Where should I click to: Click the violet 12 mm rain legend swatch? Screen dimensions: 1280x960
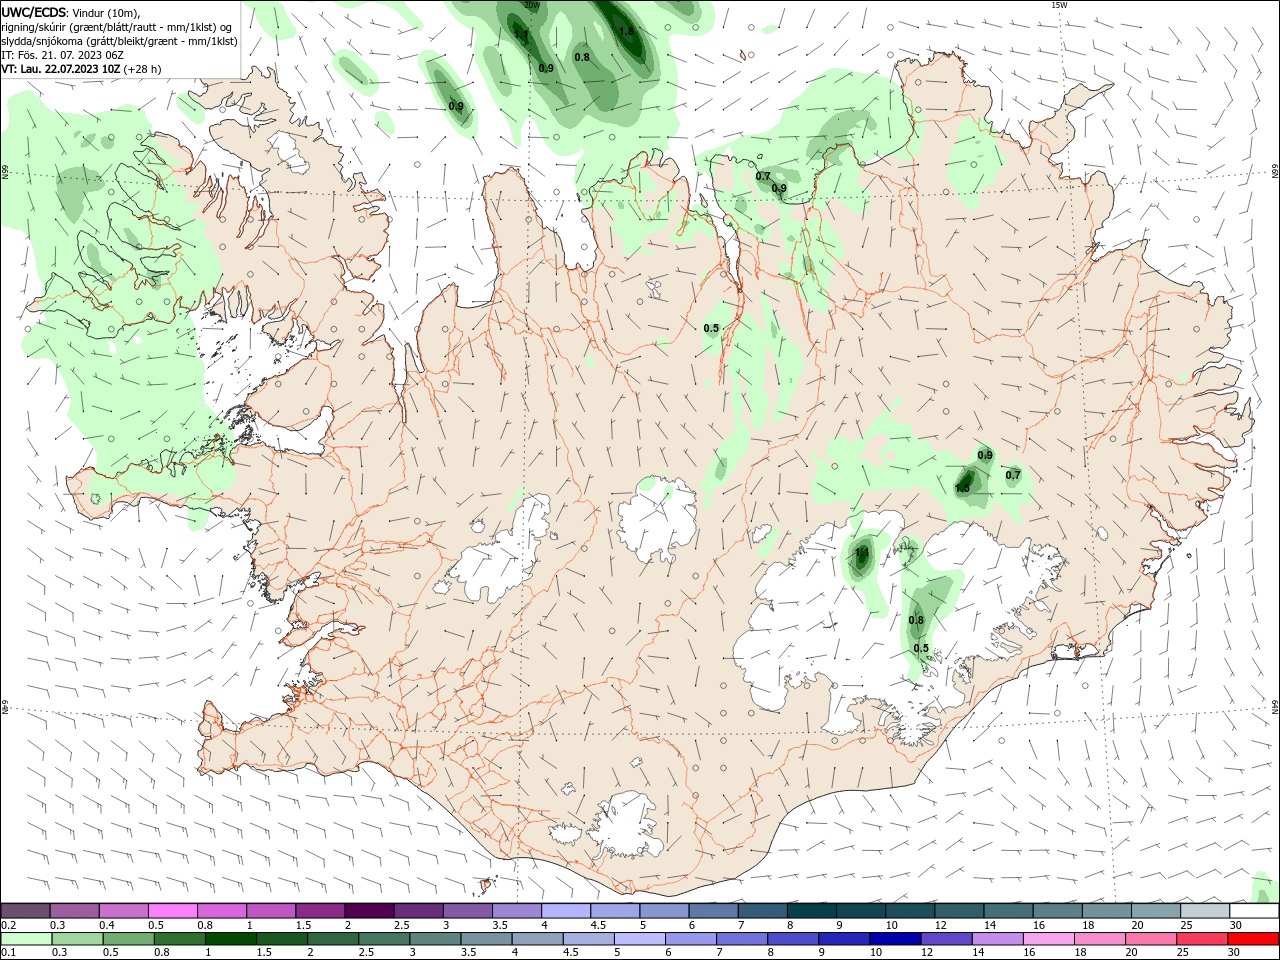point(946,939)
